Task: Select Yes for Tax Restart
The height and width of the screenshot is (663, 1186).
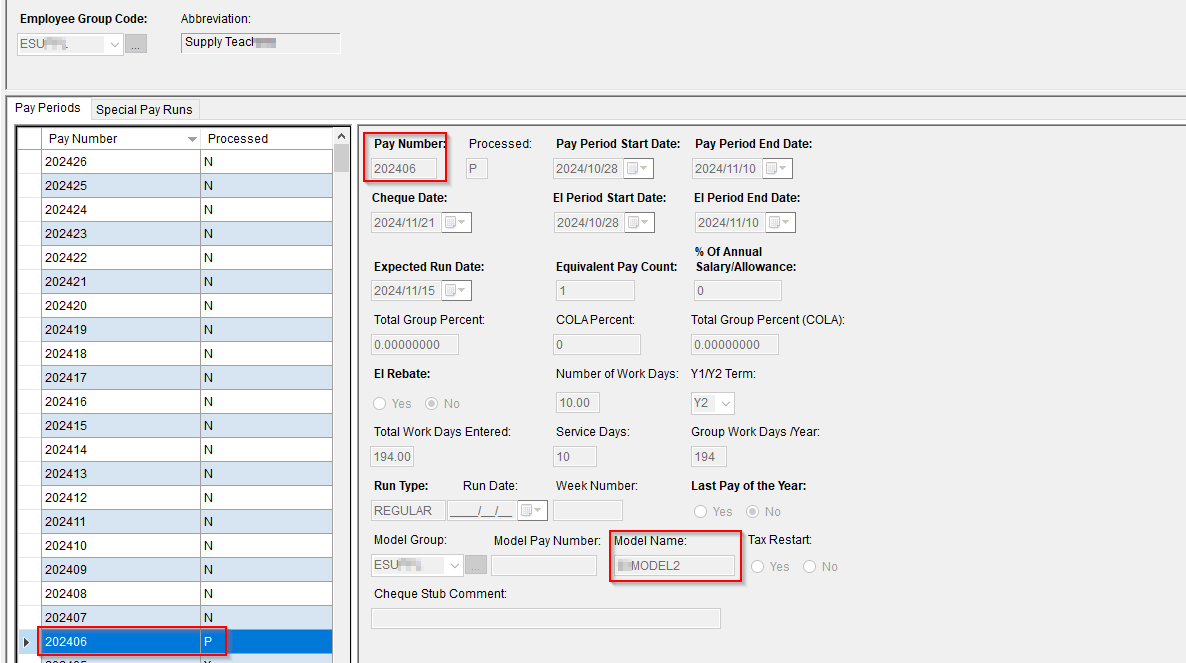Action: 757,567
